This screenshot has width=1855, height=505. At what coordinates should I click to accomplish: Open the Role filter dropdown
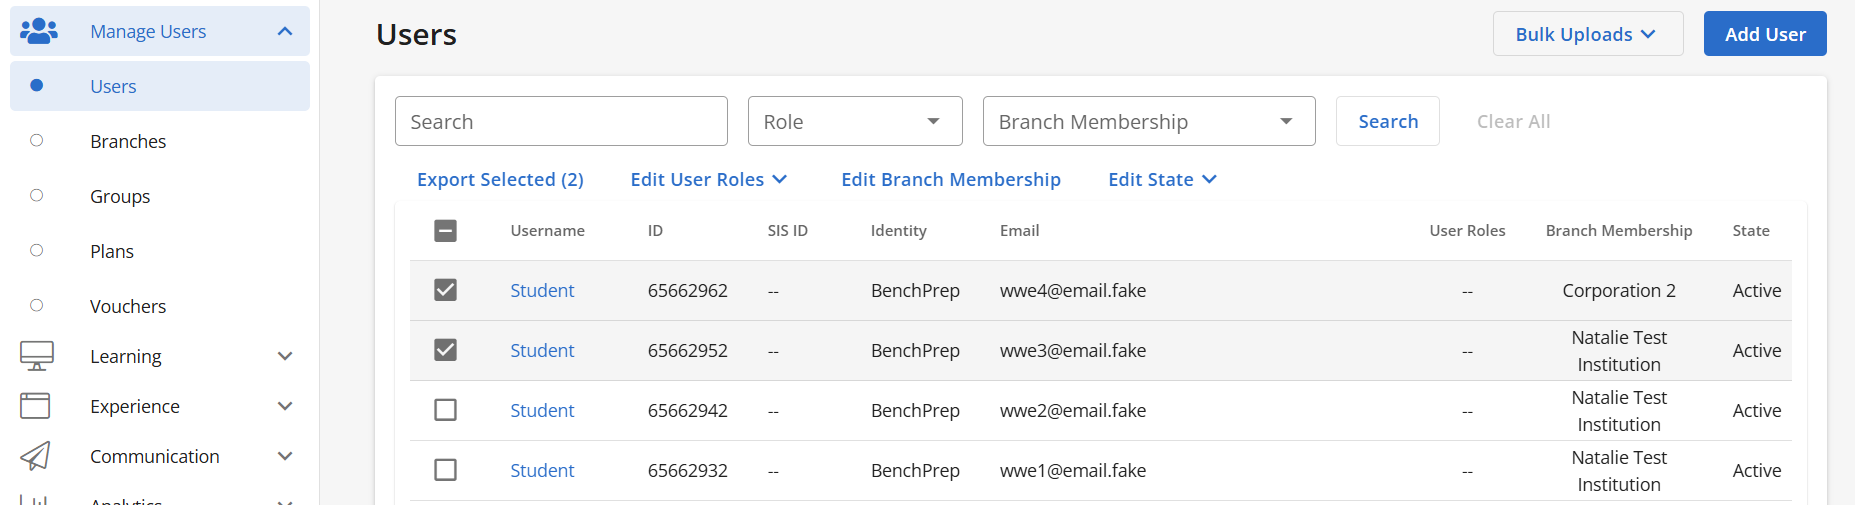click(x=855, y=121)
